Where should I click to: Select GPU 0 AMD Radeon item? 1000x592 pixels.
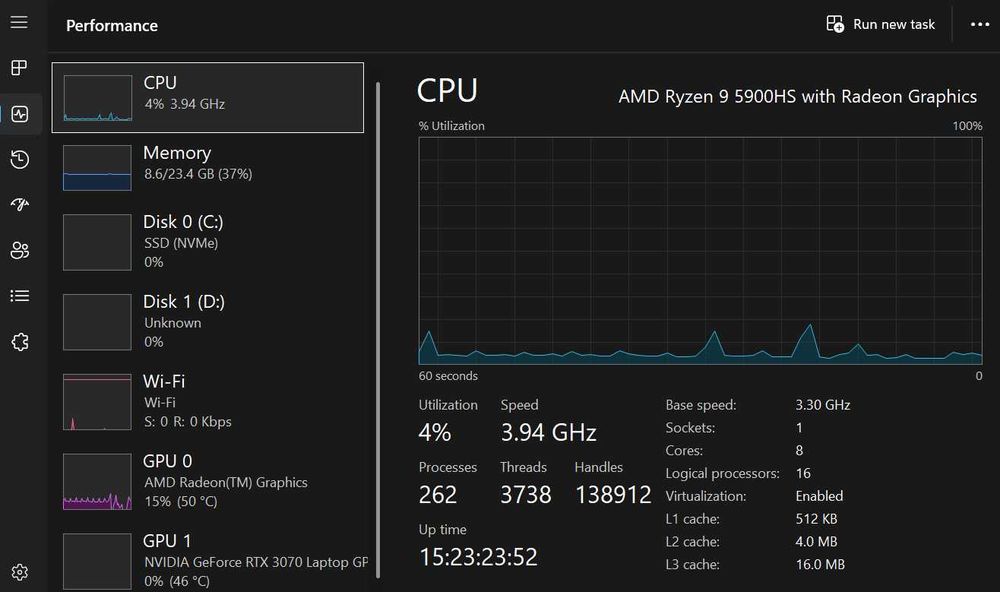(x=208, y=481)
